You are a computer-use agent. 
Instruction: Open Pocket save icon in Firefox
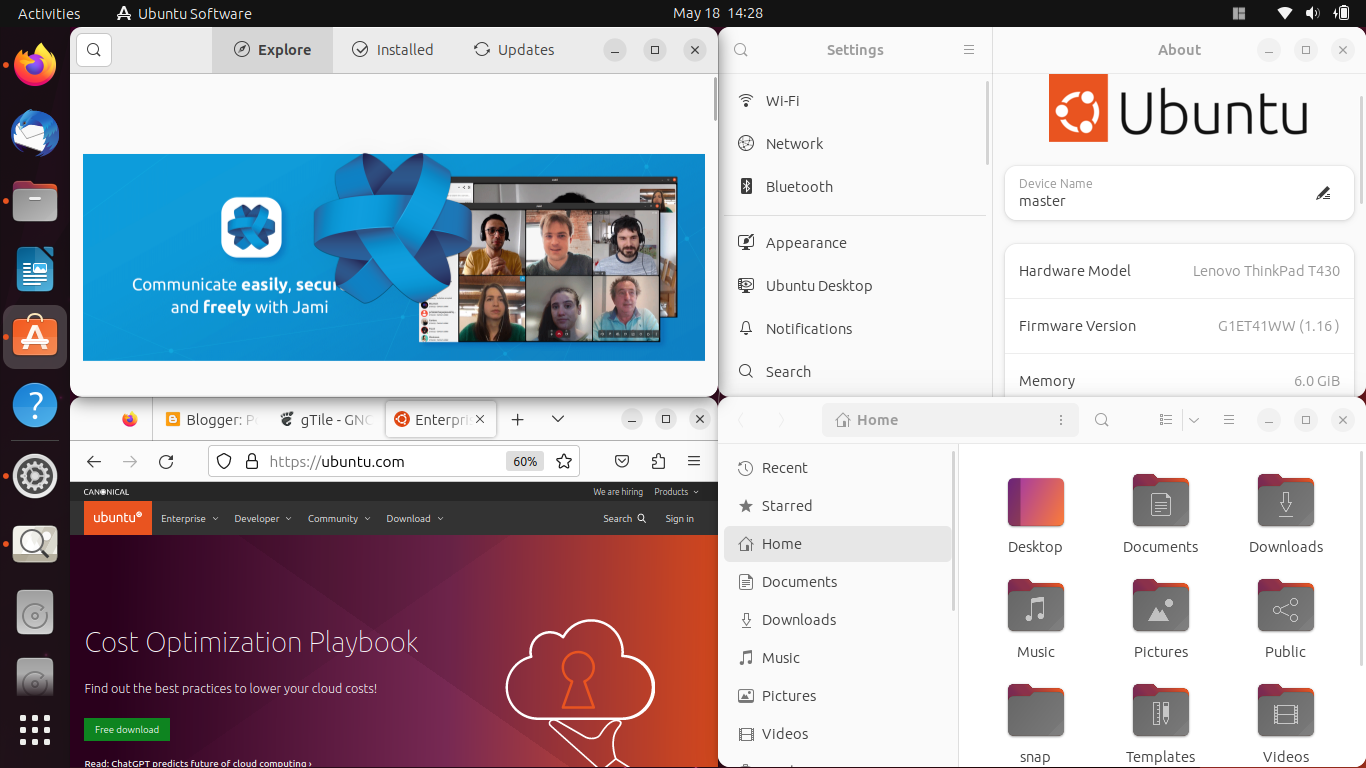coord(622,461)
